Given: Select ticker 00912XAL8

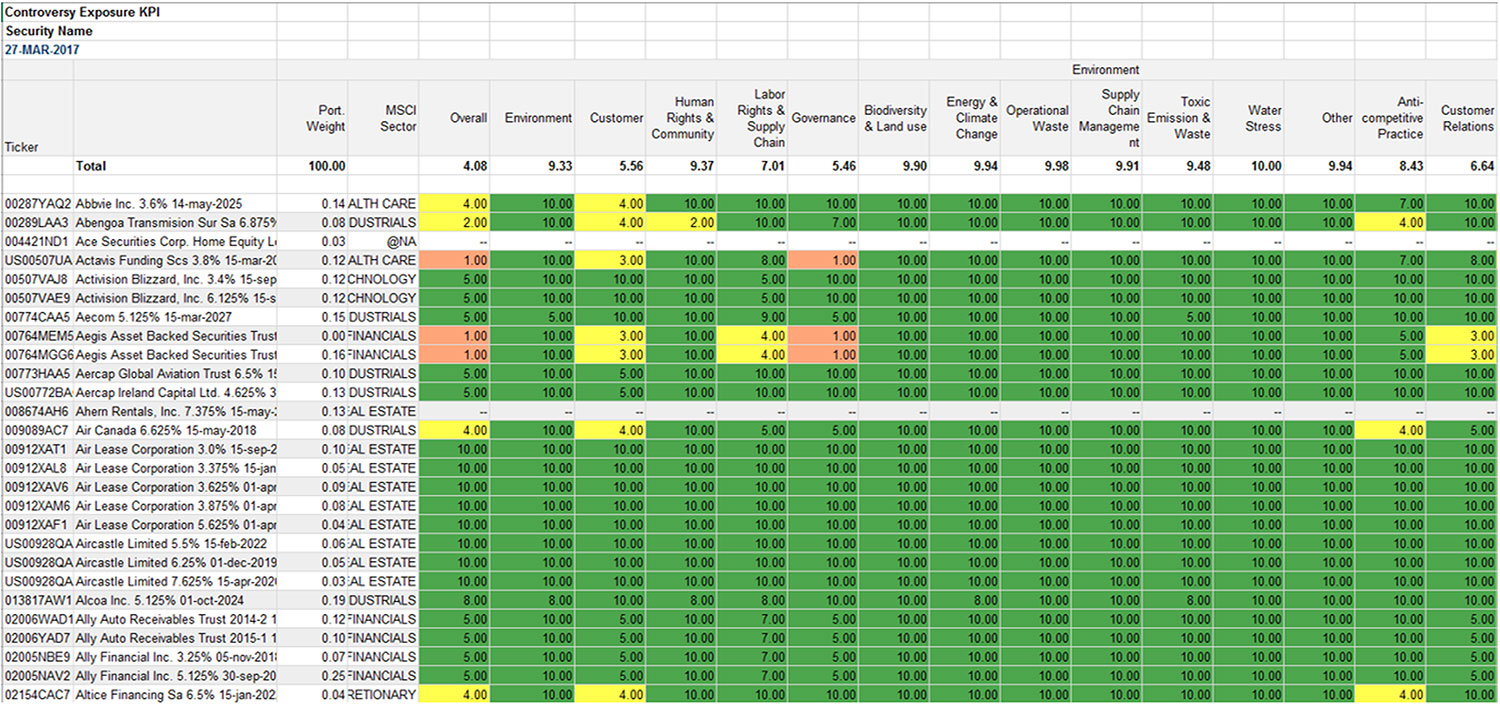Looking at the screenshot, I should (38, 468).
